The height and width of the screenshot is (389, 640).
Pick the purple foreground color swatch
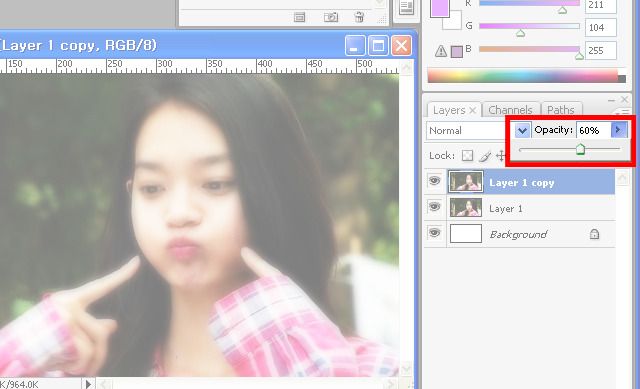(440, 7)
